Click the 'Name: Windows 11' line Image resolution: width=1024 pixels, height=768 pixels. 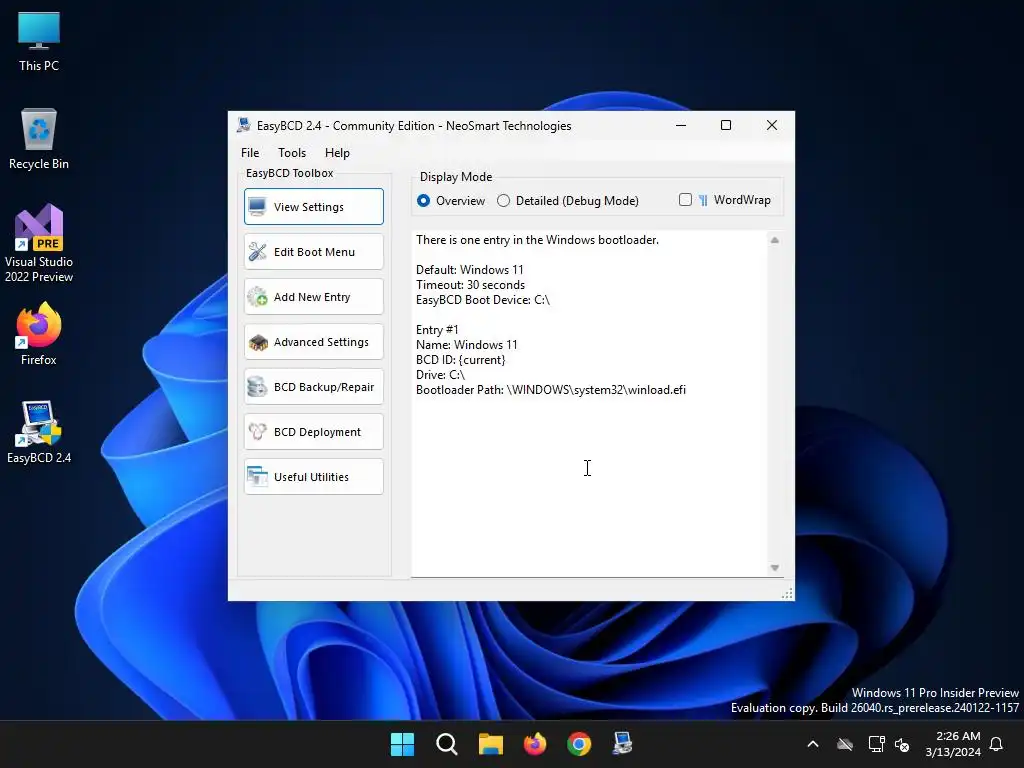coord(466,345)
